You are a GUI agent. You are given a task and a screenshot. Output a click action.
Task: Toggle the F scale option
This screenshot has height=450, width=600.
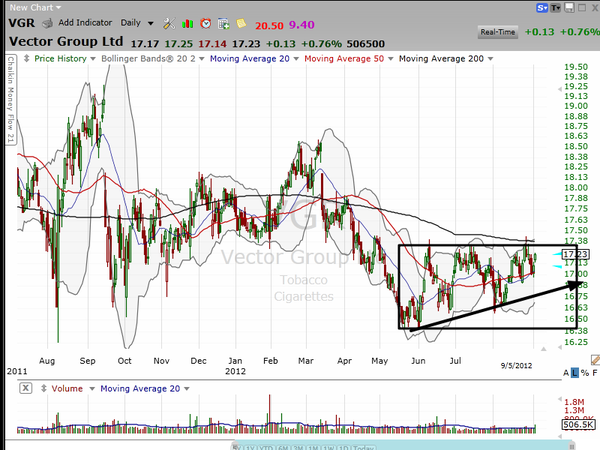point(595,373)
